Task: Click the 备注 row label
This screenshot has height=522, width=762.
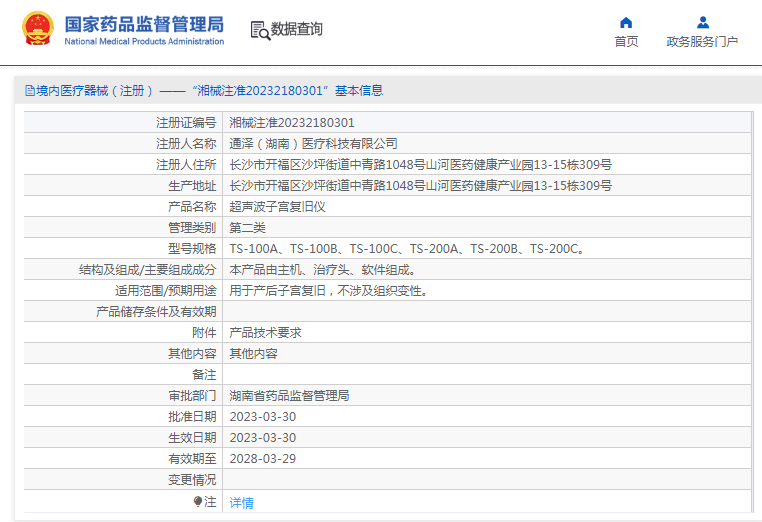Action: (x=204, y=375)
